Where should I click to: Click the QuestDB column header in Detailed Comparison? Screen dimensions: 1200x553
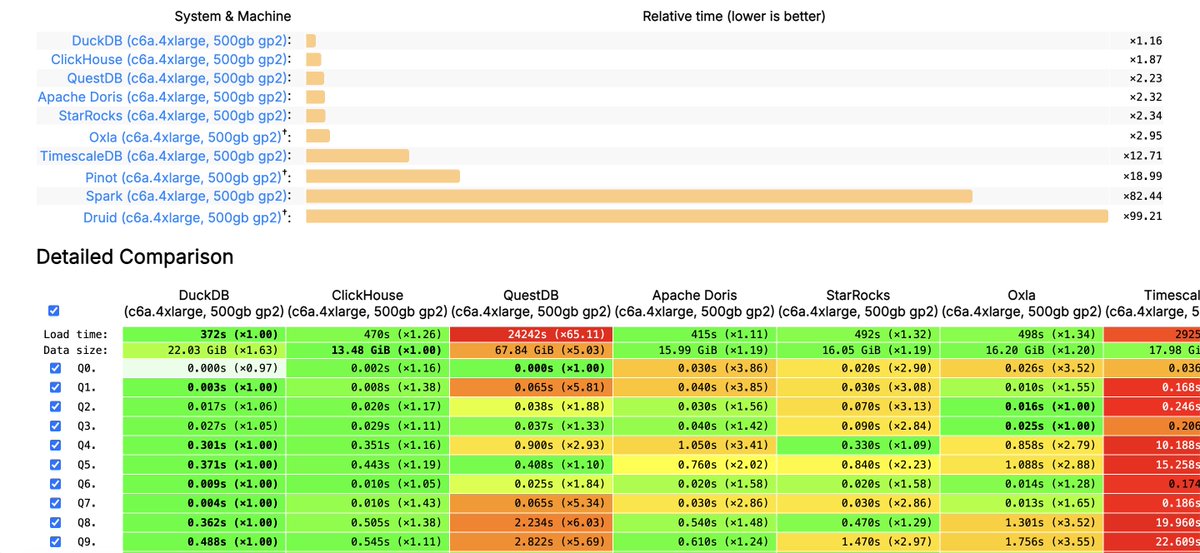pos(531,303)
